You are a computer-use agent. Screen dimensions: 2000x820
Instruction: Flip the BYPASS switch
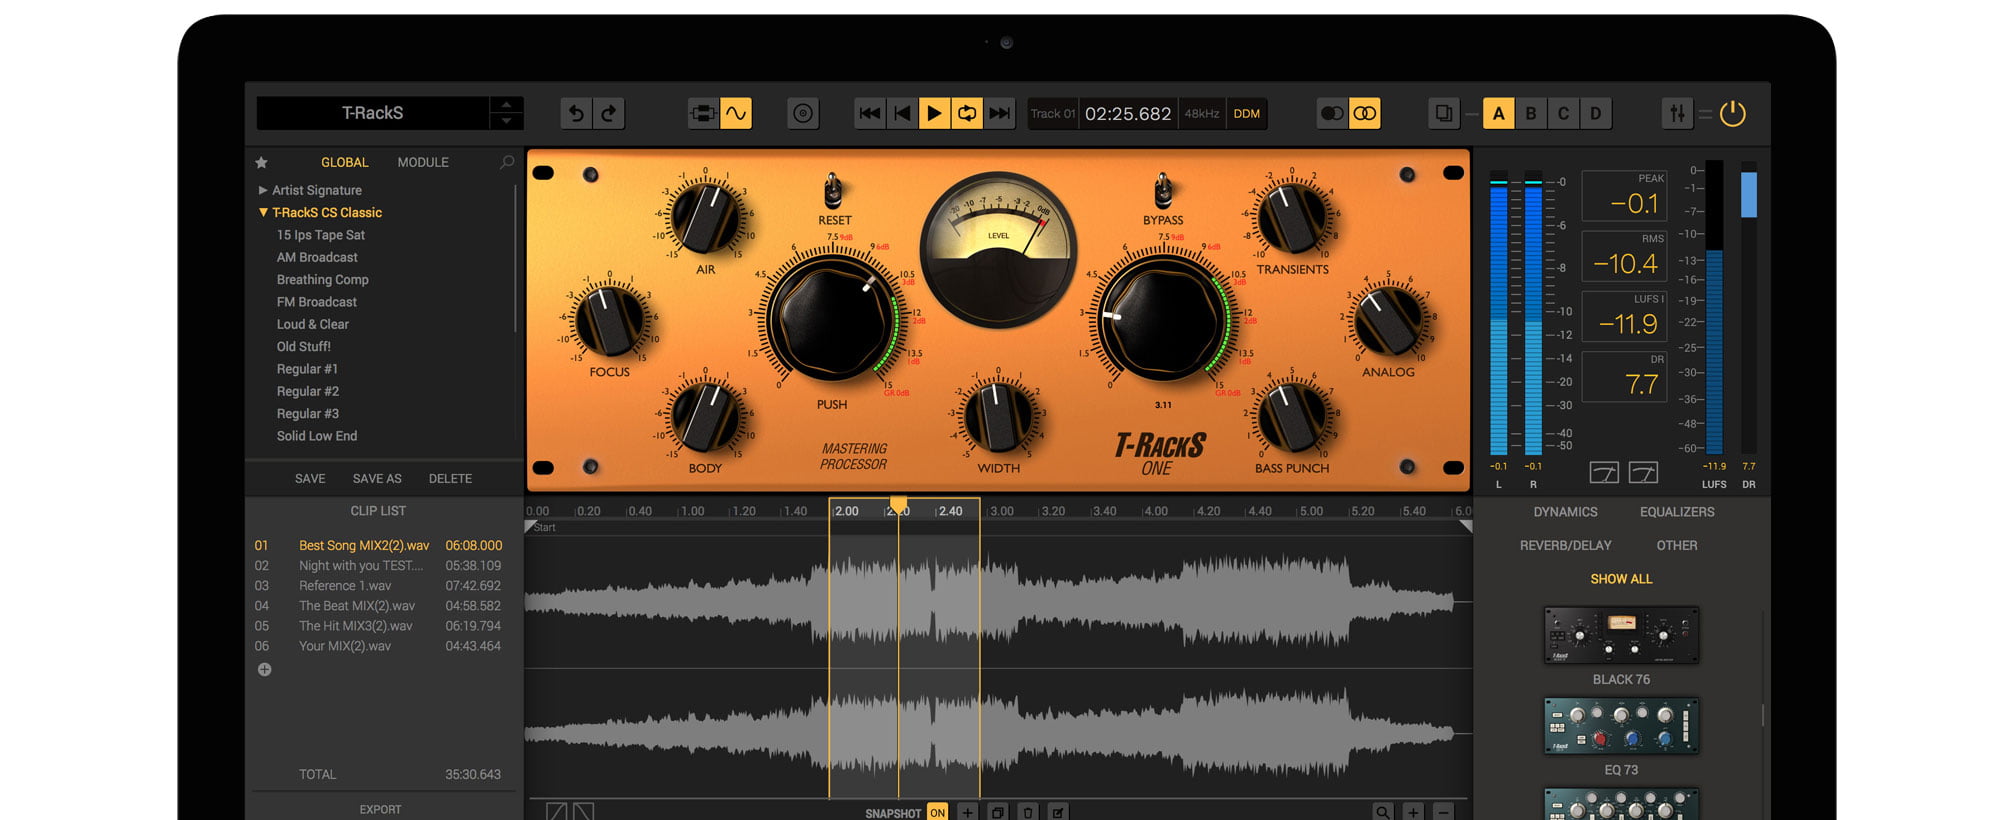(x=1162, y=190)
